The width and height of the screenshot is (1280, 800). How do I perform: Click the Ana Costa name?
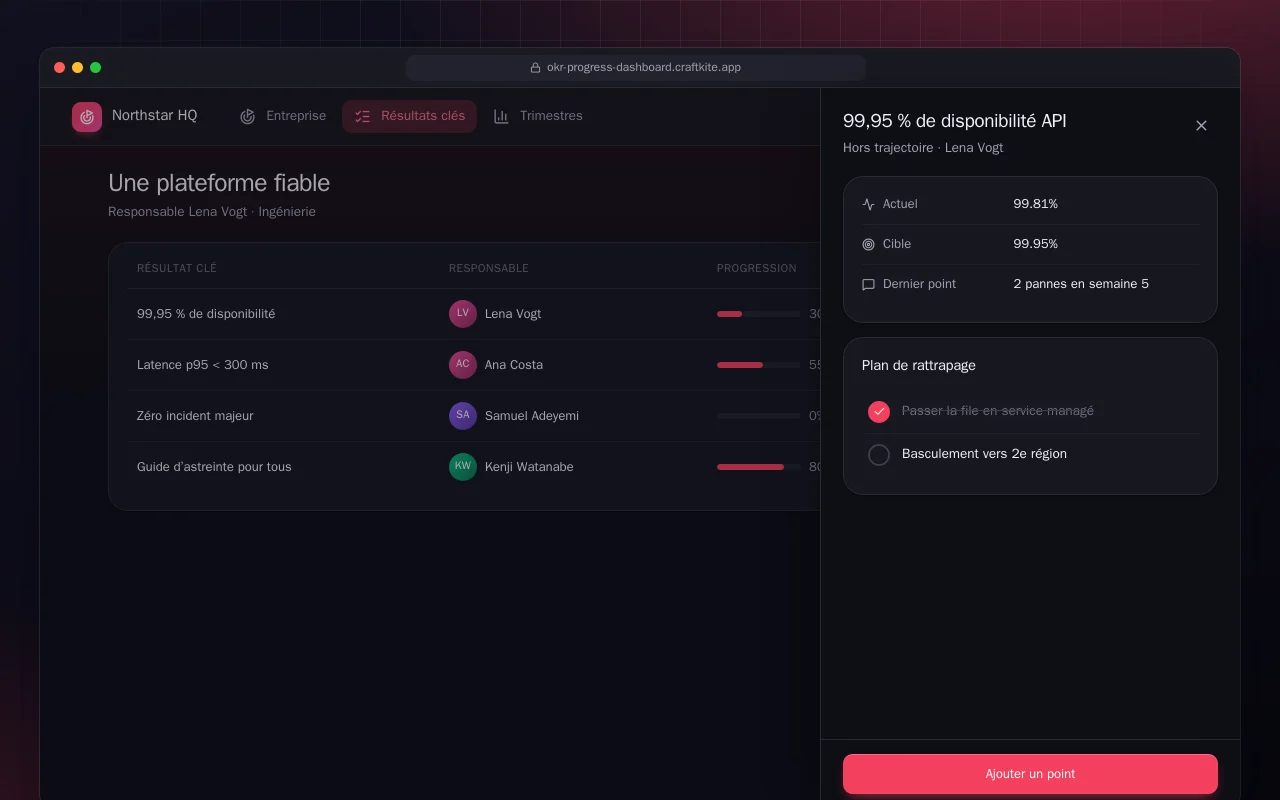click(x=514, y=365)
